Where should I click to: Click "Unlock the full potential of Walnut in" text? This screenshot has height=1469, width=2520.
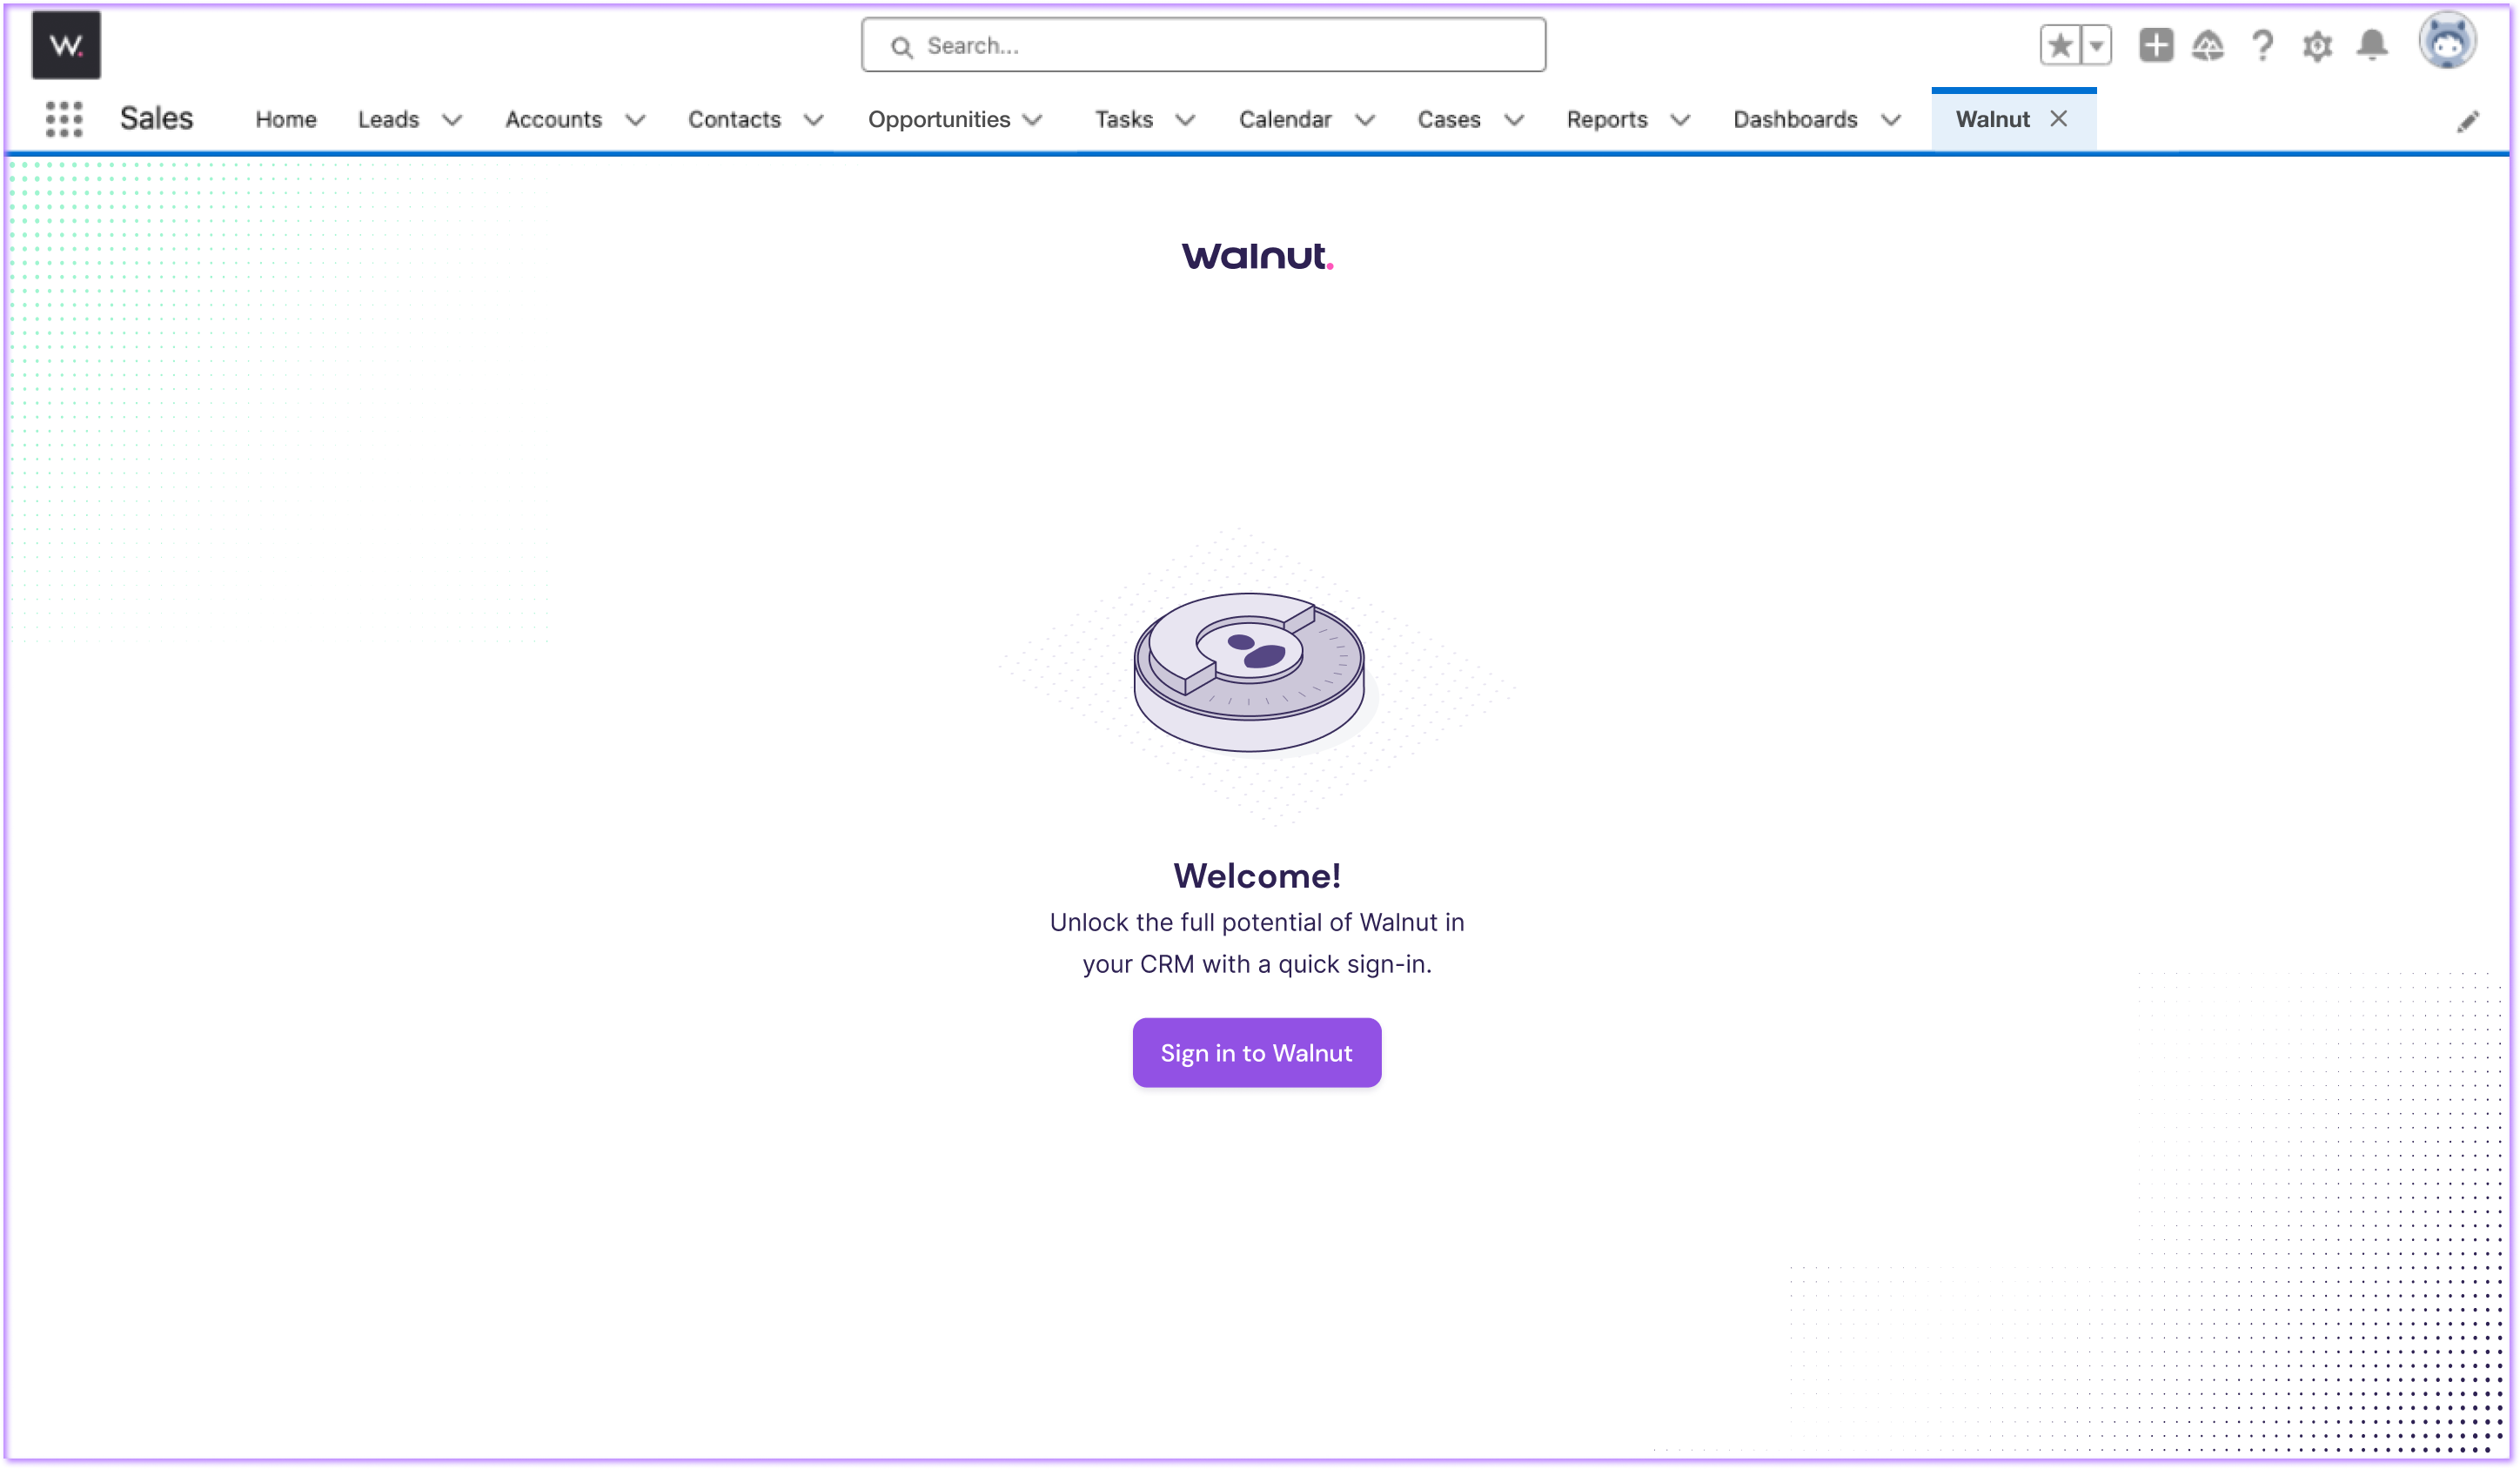click(1256, 922)
